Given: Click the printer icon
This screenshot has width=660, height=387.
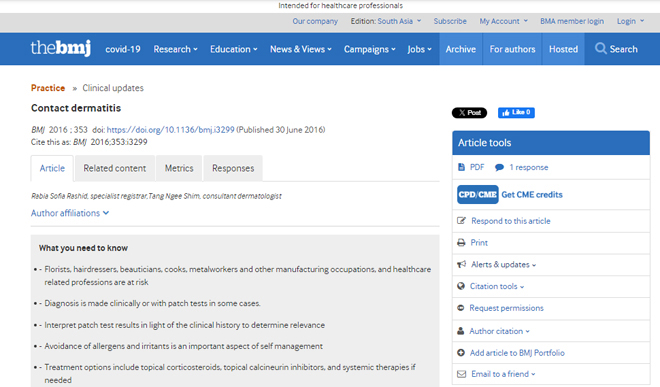Looking at the screenshot, I should [x=461, y=243].
